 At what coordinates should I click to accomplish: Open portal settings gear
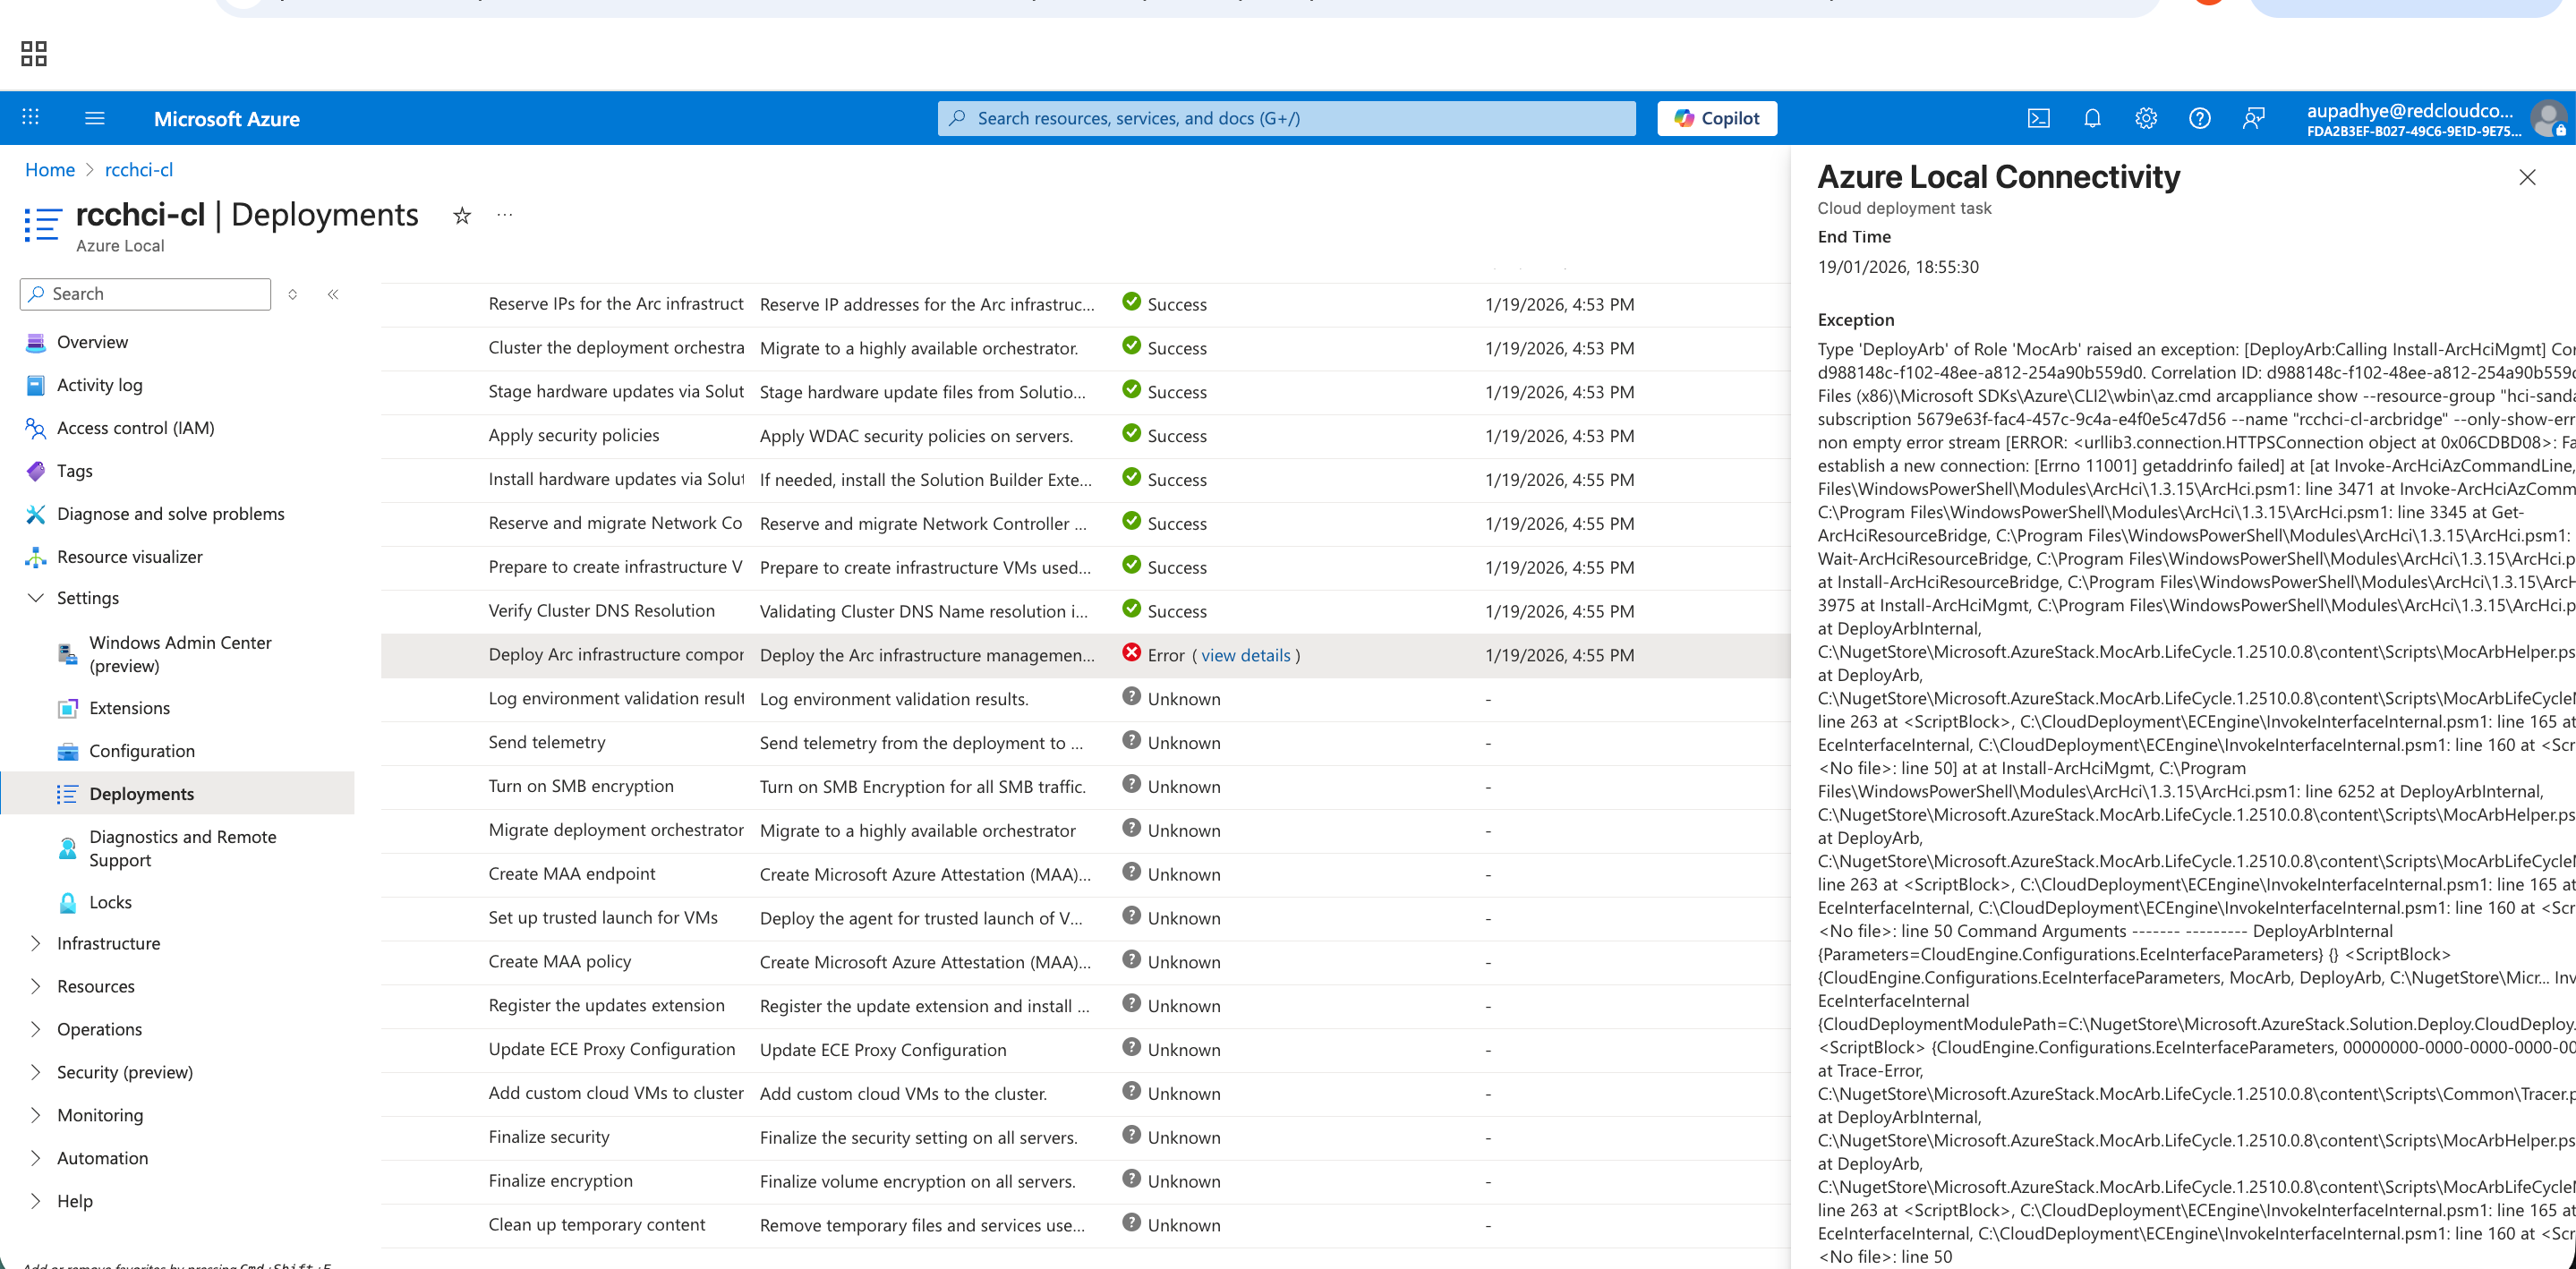point(2146,118)
